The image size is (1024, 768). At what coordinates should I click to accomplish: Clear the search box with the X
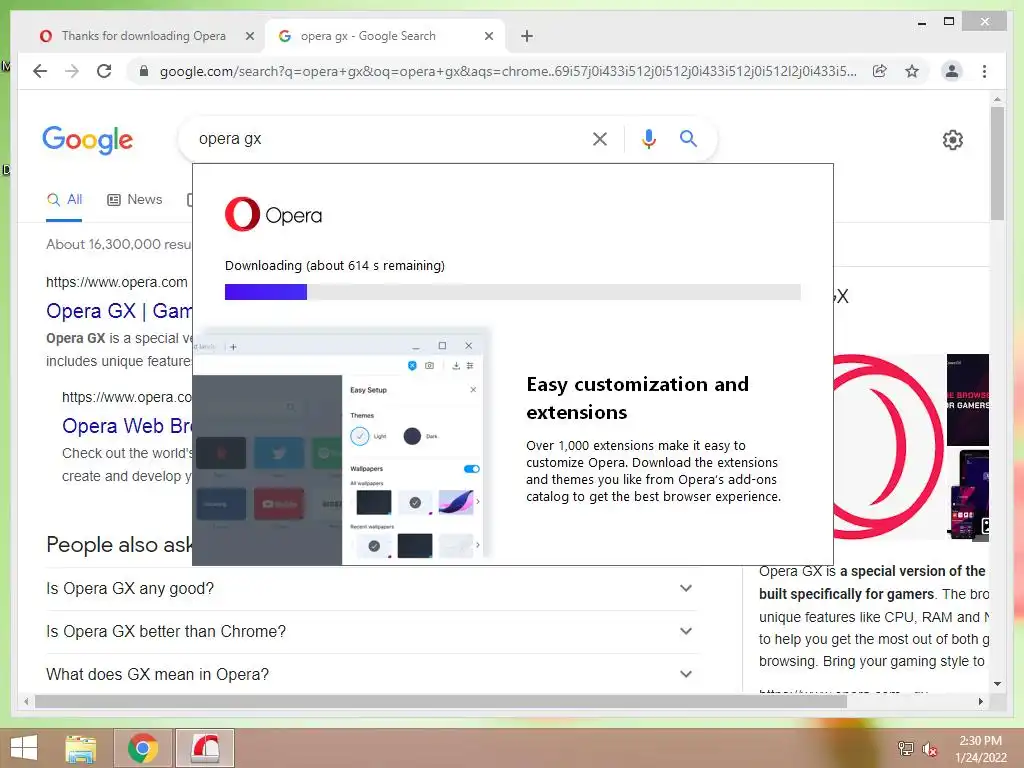coord(600,138)
